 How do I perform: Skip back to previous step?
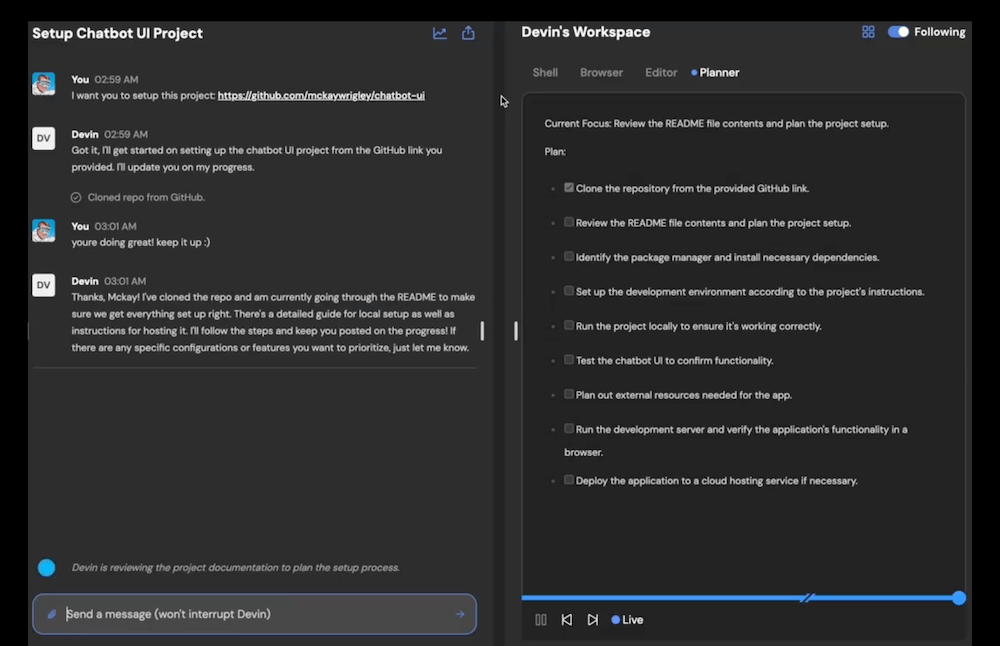(x=567, y=620)
